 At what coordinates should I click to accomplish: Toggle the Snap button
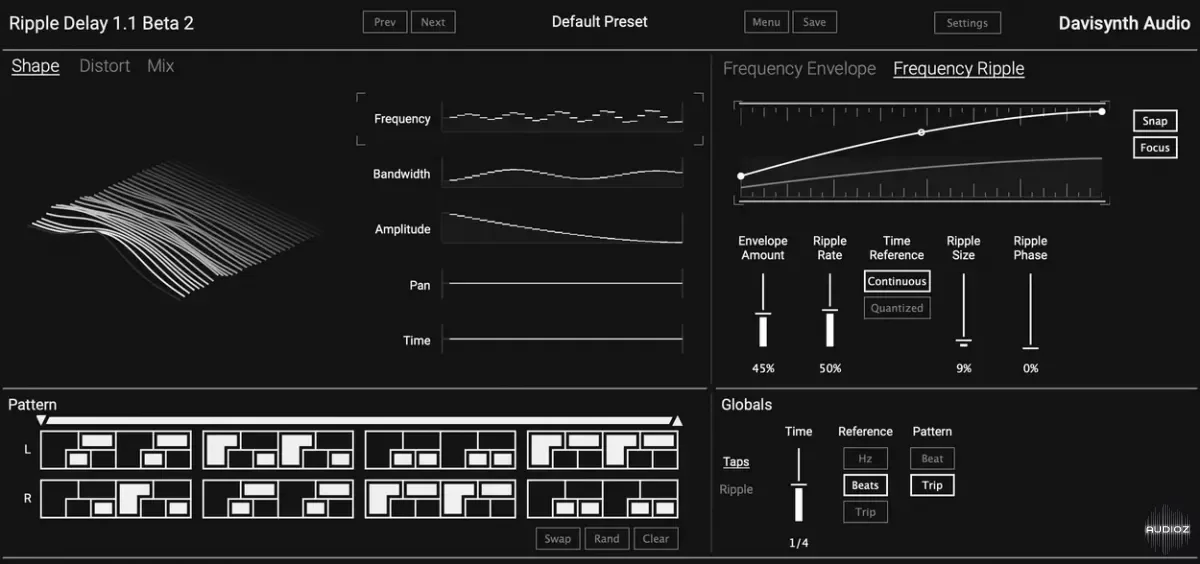click(1155, 121)
